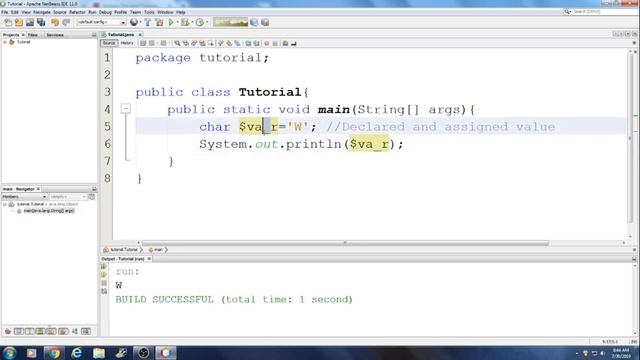Image resolution: width=640 pixels, height=360 pixels.
Task: Open the Debug Project dropdown arrow
Action: pos(192,22)
